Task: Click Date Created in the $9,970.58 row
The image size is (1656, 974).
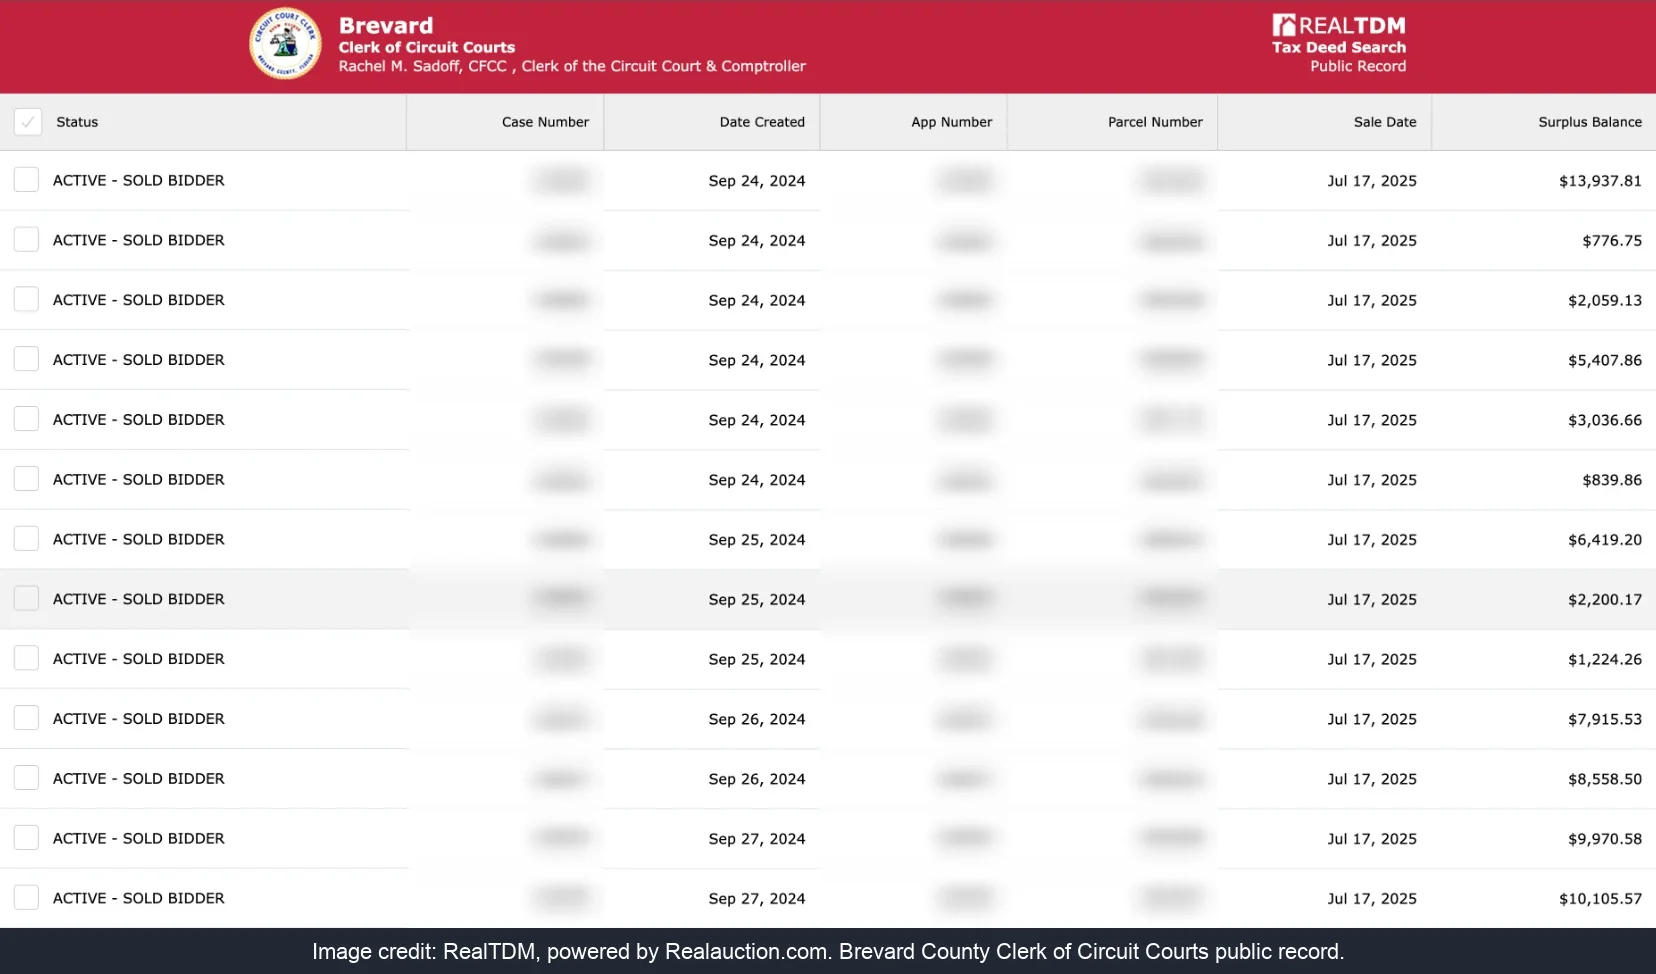Action: tap(757, 839)
